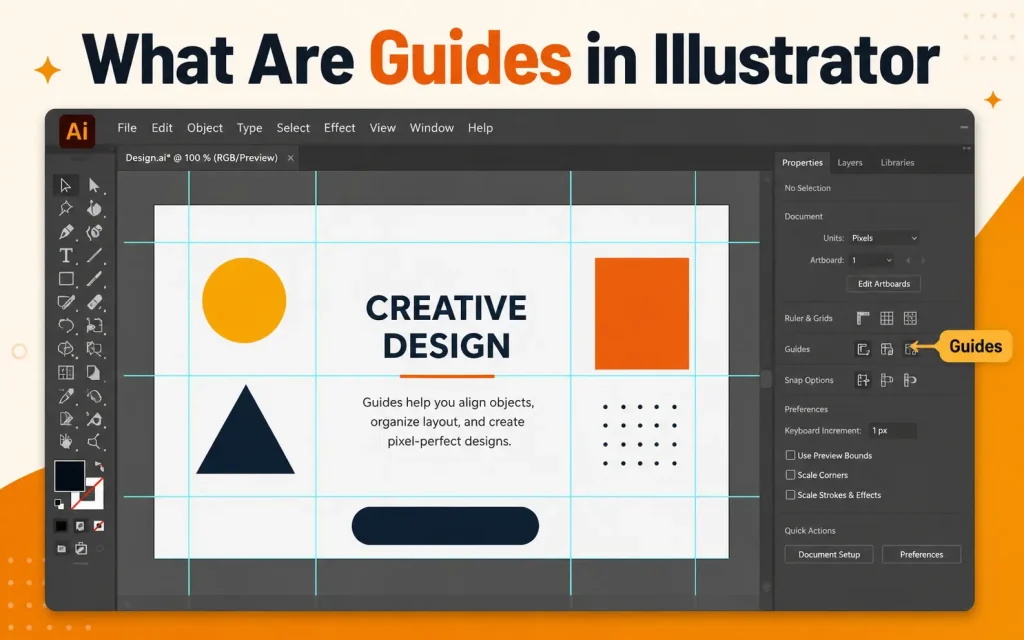Image resolution: width=1024 pixels, height=640 pixels.
Task: Activate the Hand tool
Action: click(x=65, y=442)
